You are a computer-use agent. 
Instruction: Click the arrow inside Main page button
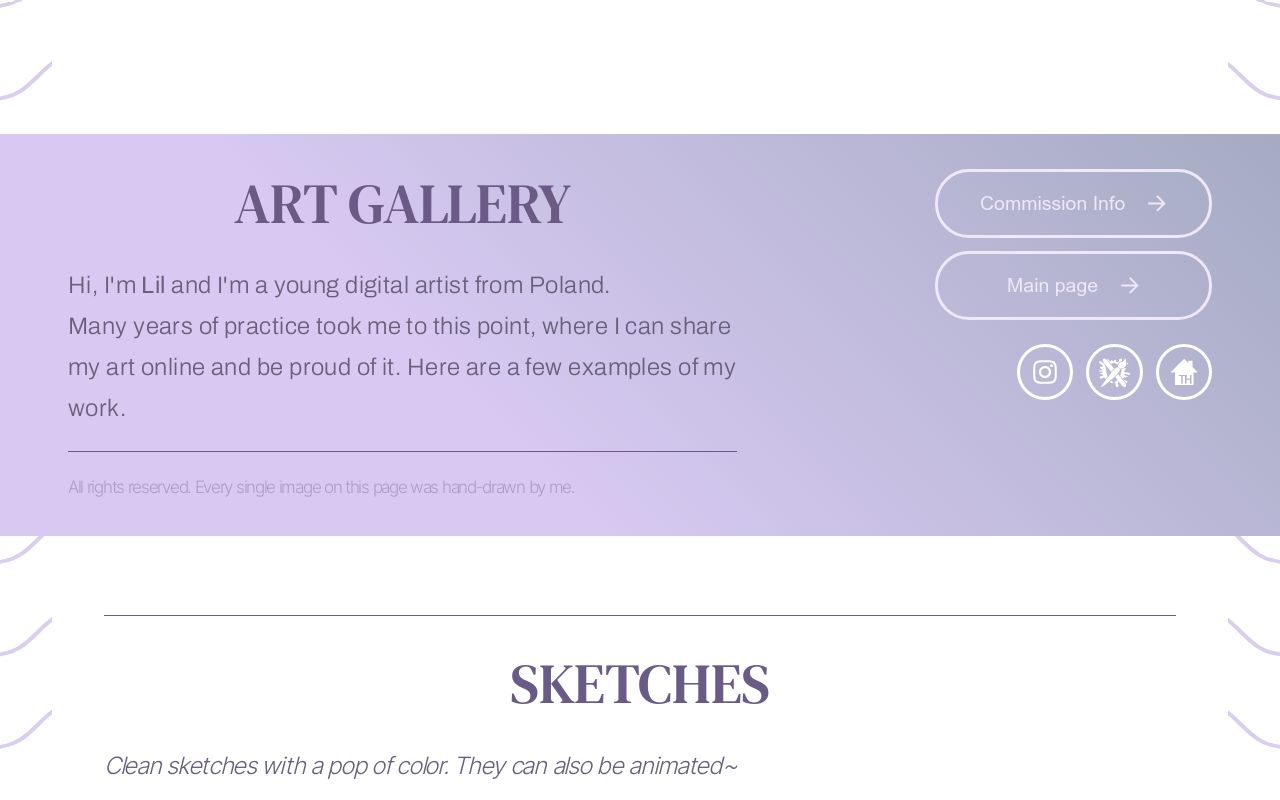1130,285
